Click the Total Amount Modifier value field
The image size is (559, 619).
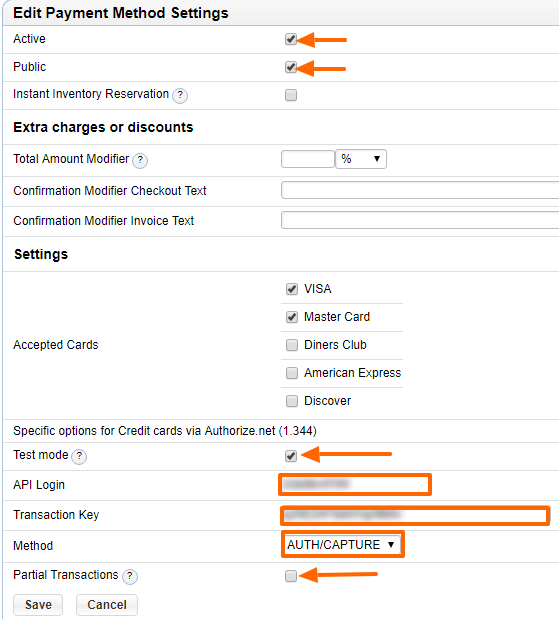point(308,159)
